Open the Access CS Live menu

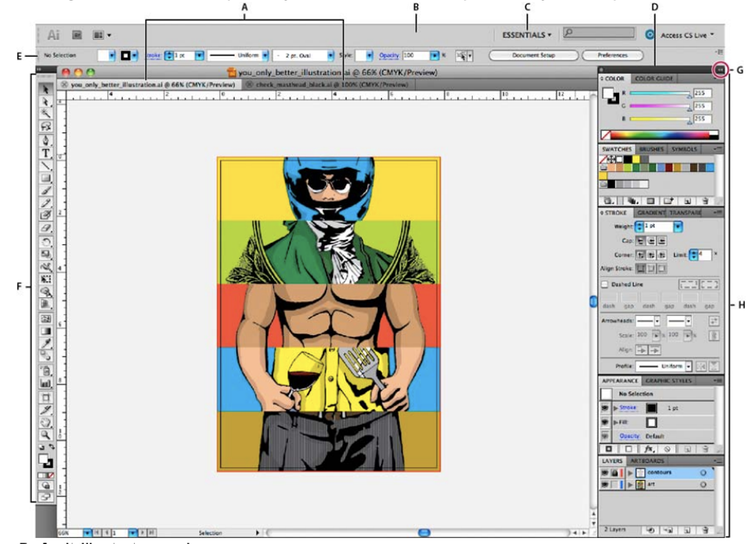[x=687, y=35]
